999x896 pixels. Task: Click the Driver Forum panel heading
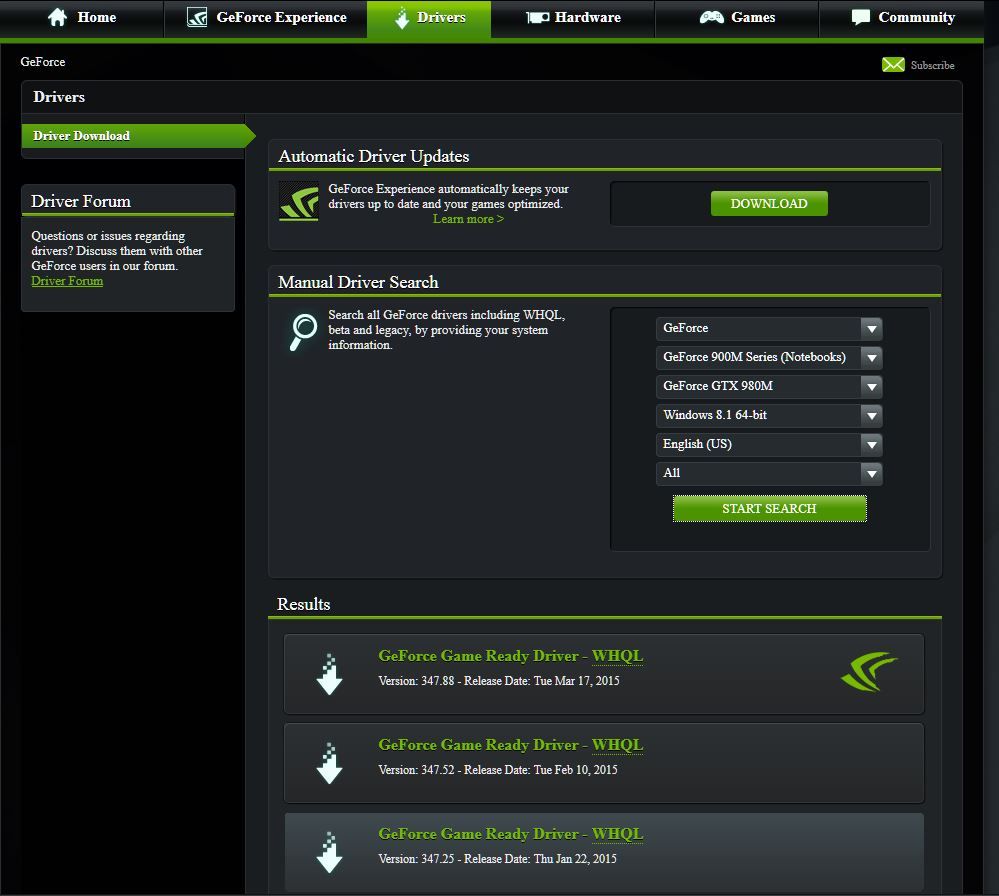pyautogui.click(x=81, y=201)
